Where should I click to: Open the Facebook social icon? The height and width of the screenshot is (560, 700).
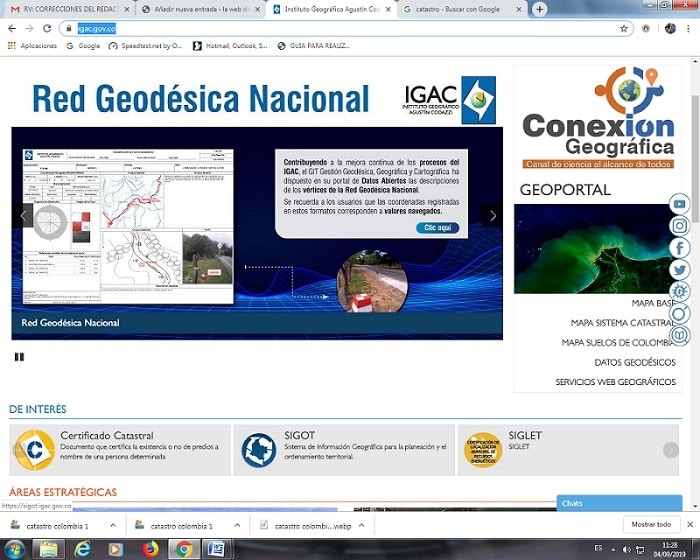[679, 248]
